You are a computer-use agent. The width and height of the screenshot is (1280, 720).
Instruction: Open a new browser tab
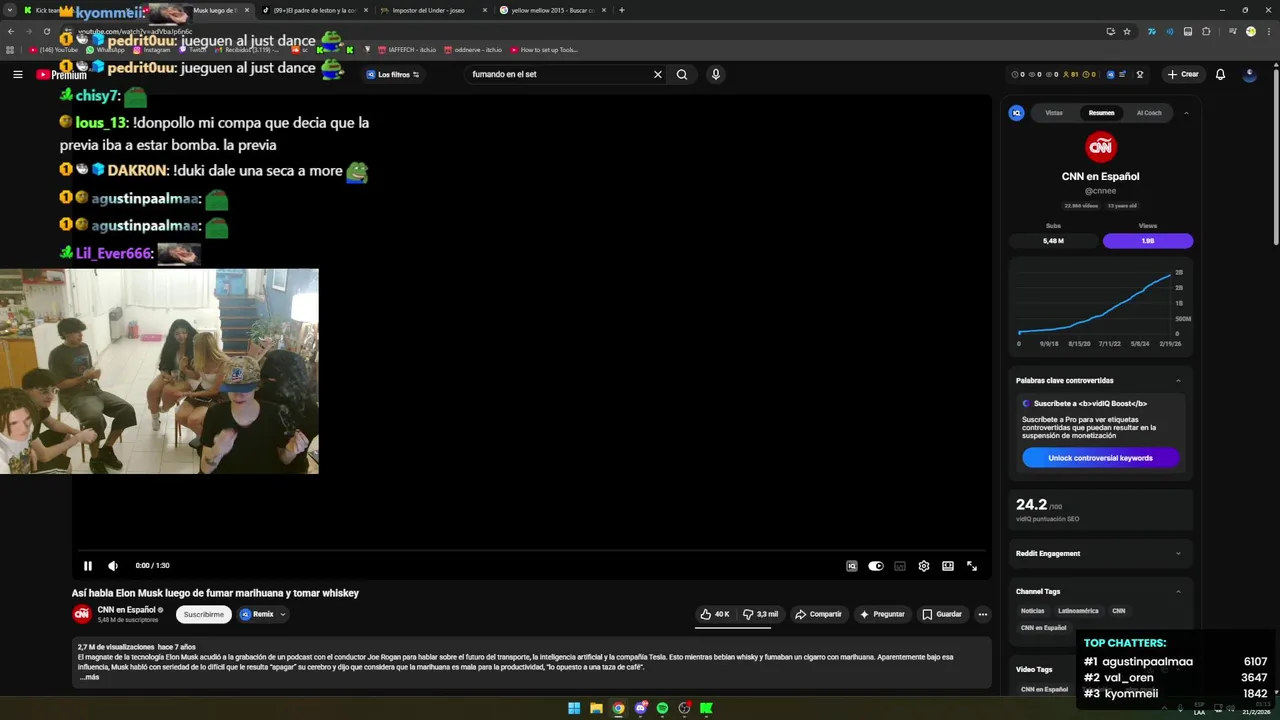[x=622, y=10]
